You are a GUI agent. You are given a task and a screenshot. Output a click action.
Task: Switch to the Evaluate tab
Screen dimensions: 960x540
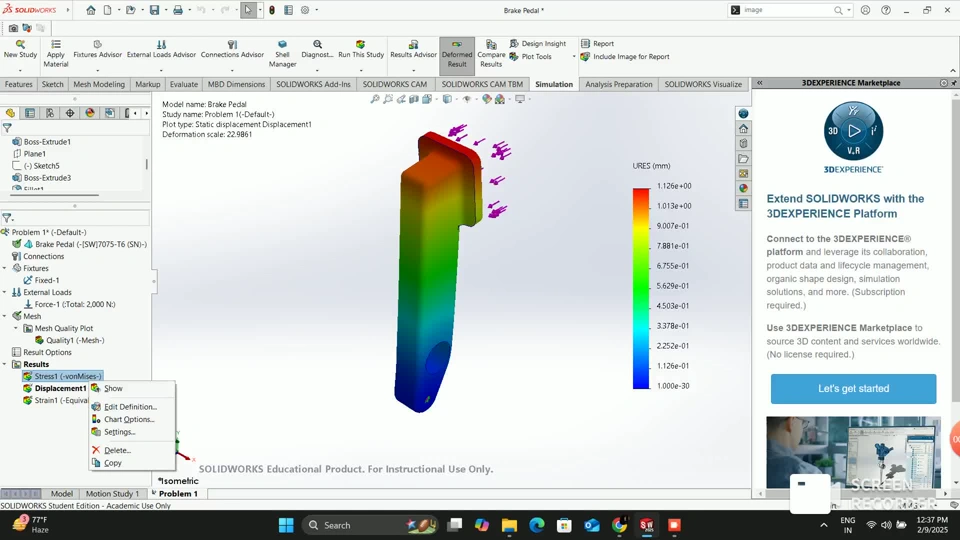(184, 84)
